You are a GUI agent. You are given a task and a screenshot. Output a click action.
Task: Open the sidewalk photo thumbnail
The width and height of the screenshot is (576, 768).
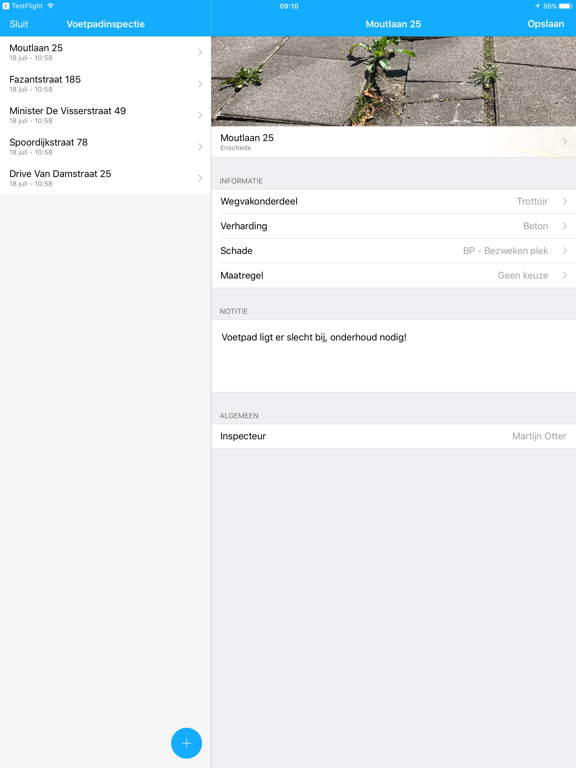[x=394, y=81]
